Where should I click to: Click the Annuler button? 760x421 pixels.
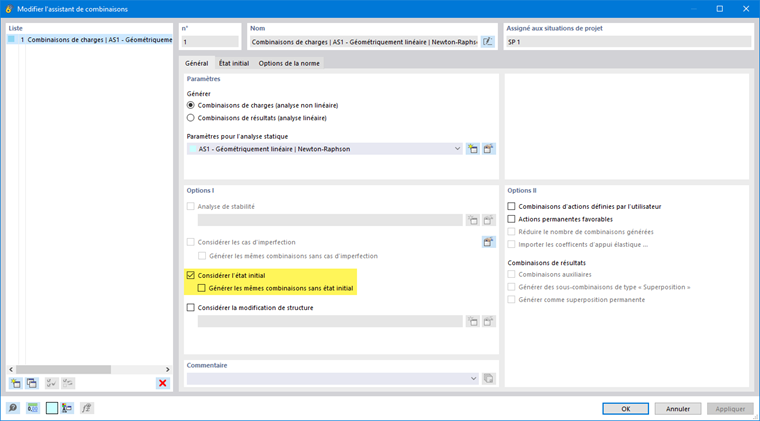[678, 409]
